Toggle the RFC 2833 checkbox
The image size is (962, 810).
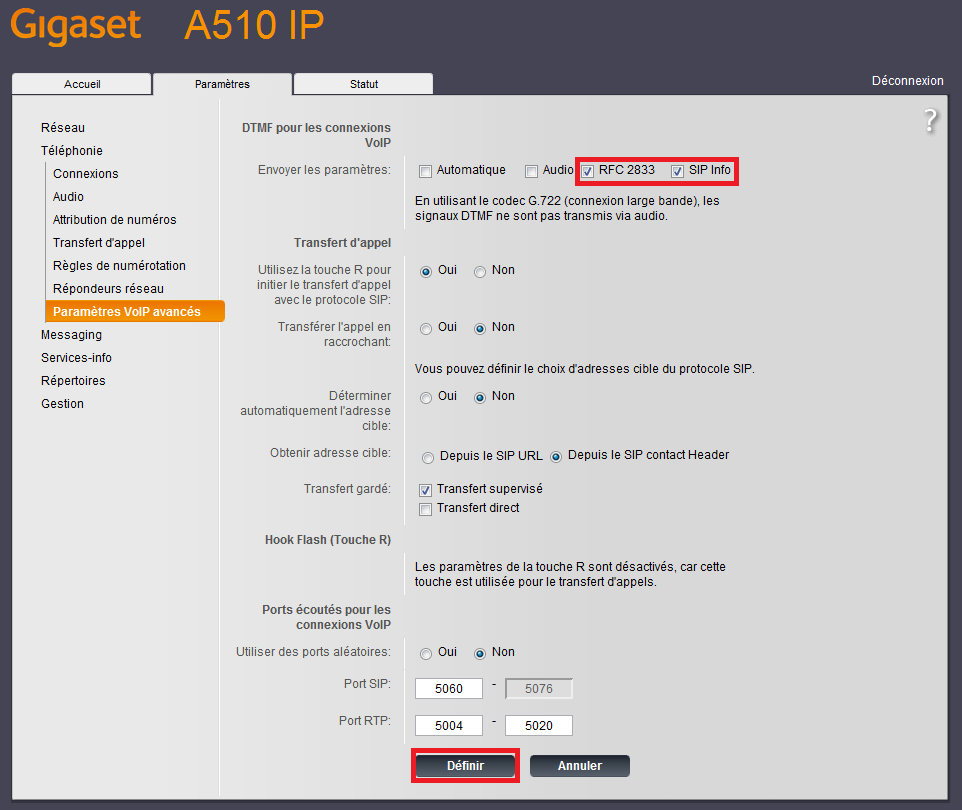click(587, 171)
